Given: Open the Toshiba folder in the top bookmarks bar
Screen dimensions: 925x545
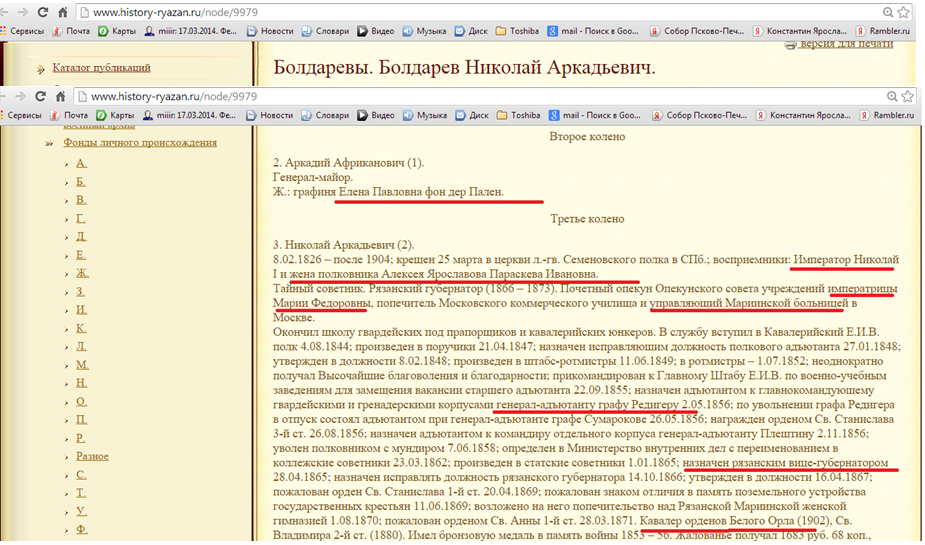Looking at the screenshot, I should [x=517, y=31].
